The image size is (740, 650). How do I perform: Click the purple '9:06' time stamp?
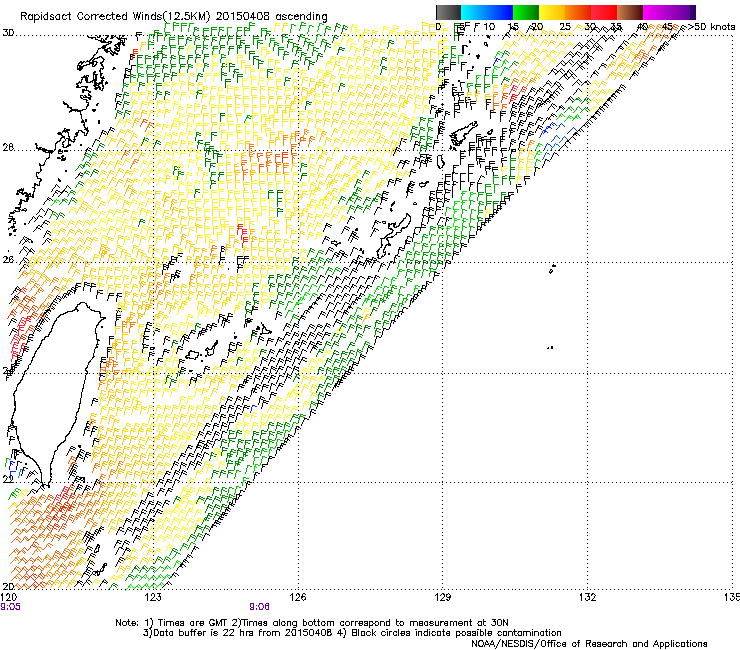[260, 607]
